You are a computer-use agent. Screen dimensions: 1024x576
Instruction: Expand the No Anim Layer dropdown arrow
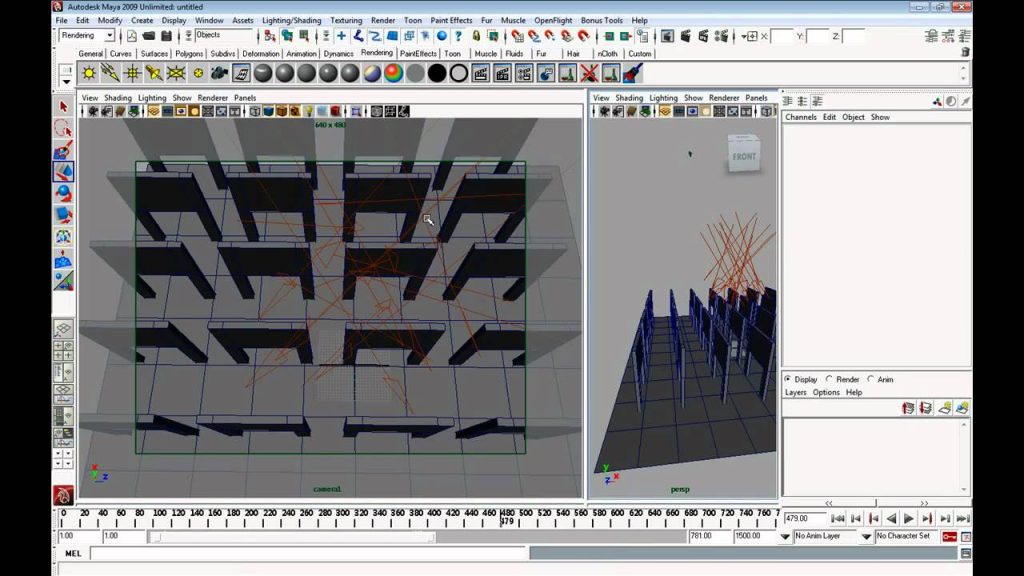(785, 536)
